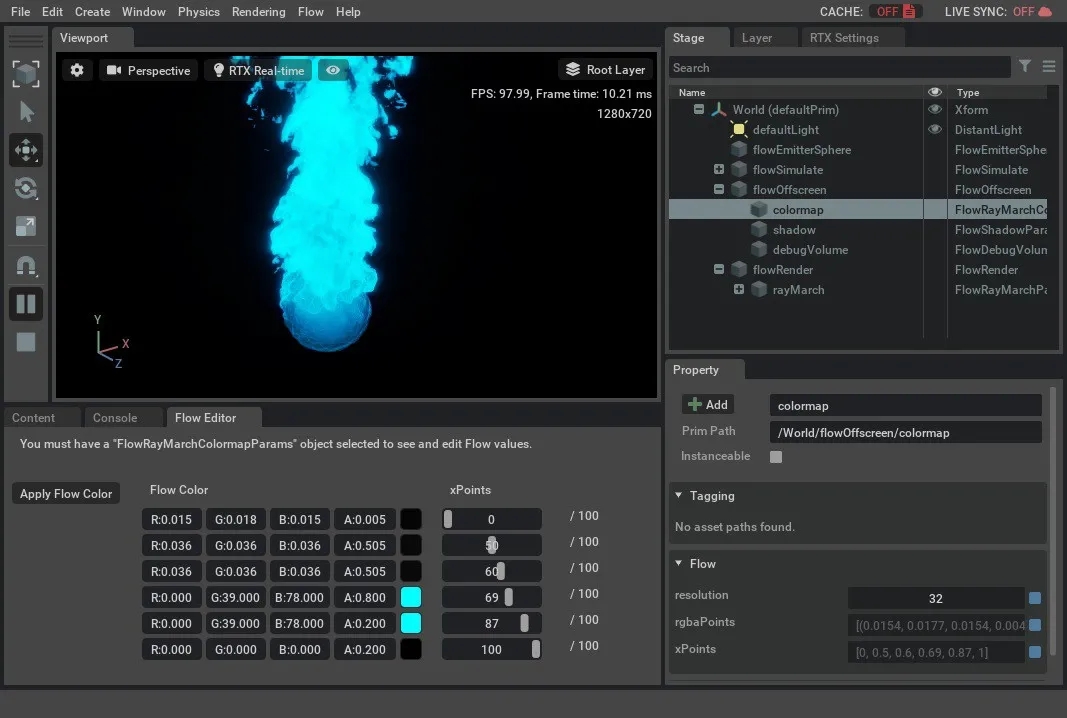1067x718 pixels.
Task: Open the Physics menu
Action: pyautogui.click(x=198, y=12)
